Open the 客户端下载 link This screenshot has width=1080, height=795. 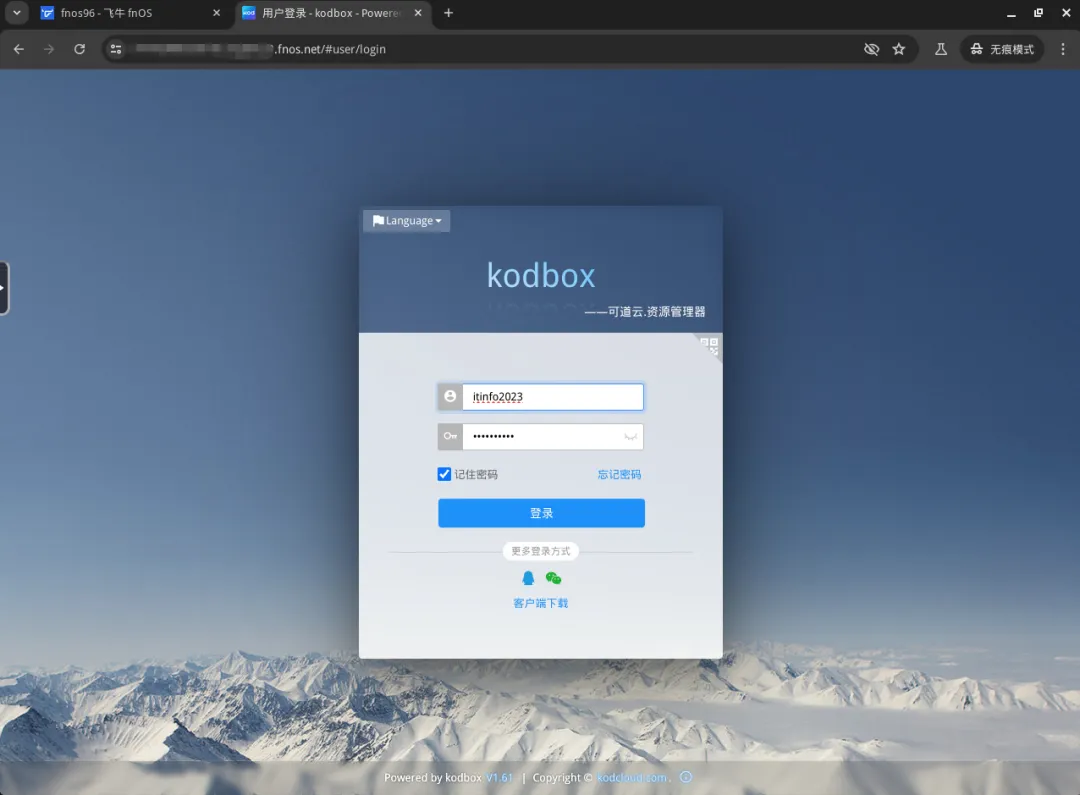click(x=541, y=603)
